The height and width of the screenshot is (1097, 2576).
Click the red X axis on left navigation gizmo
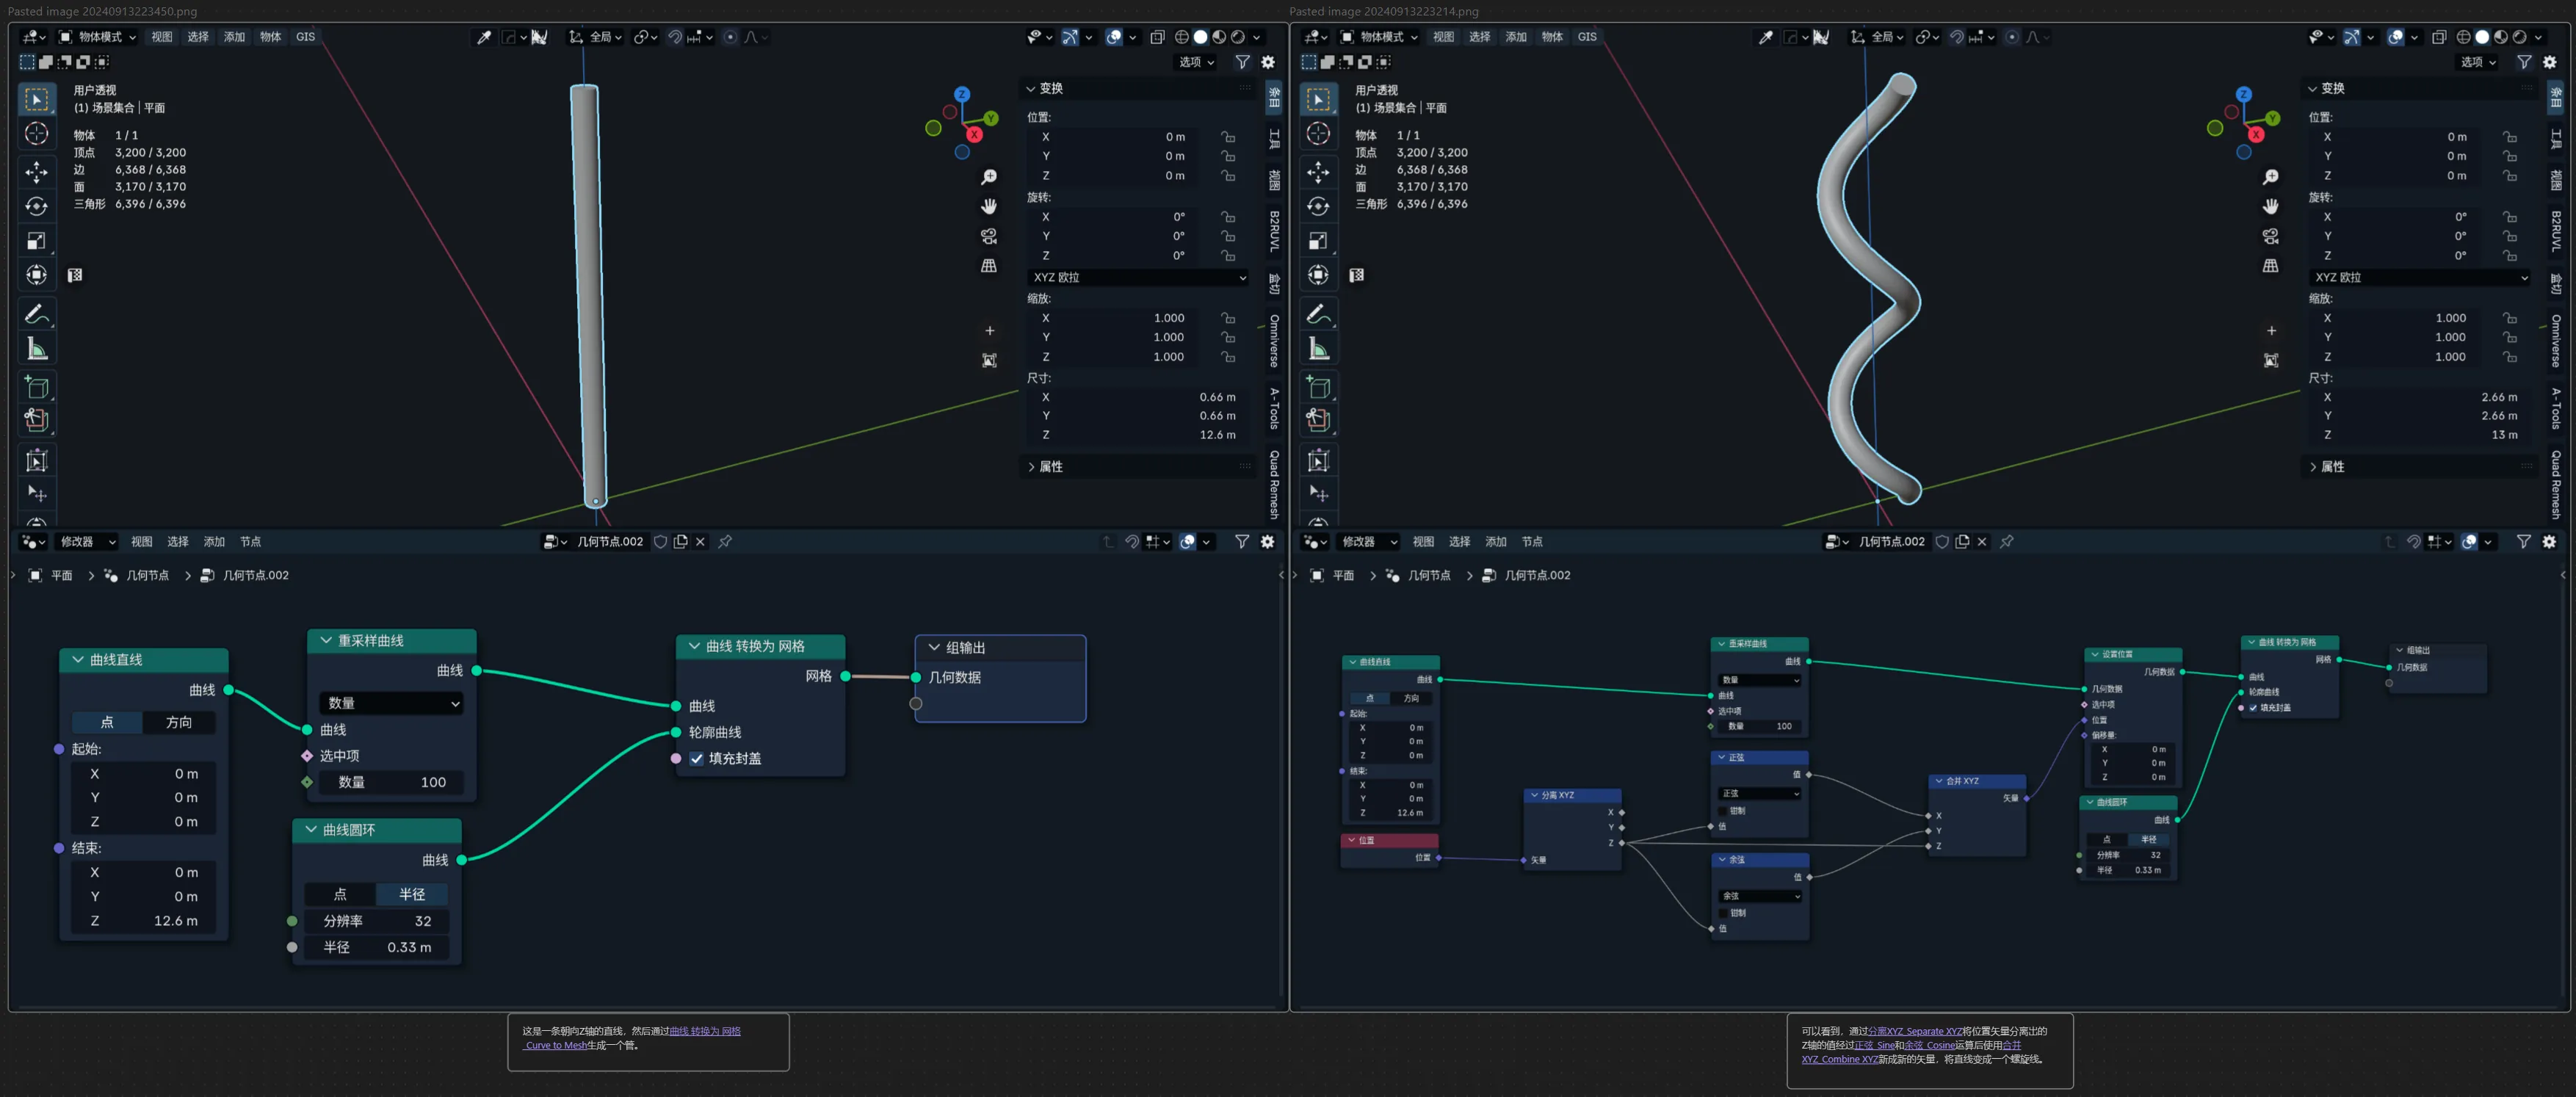click(x=974, y=134)
